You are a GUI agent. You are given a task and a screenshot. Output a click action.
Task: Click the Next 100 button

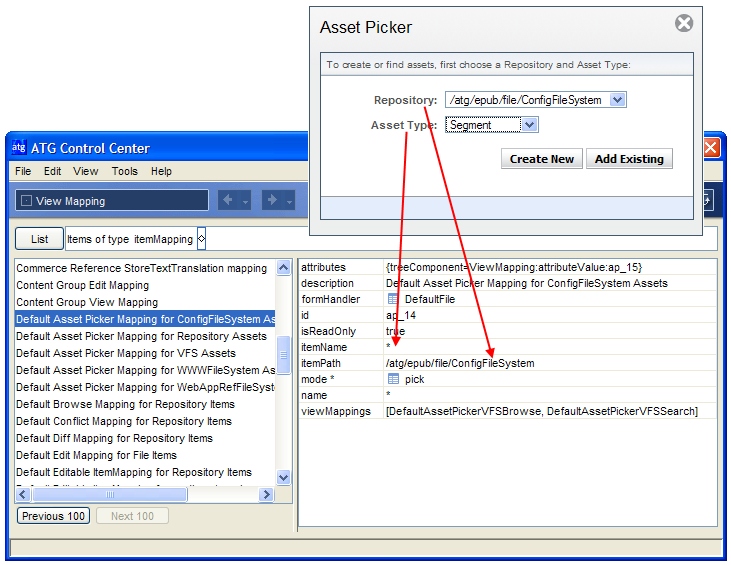coord(132,516)
